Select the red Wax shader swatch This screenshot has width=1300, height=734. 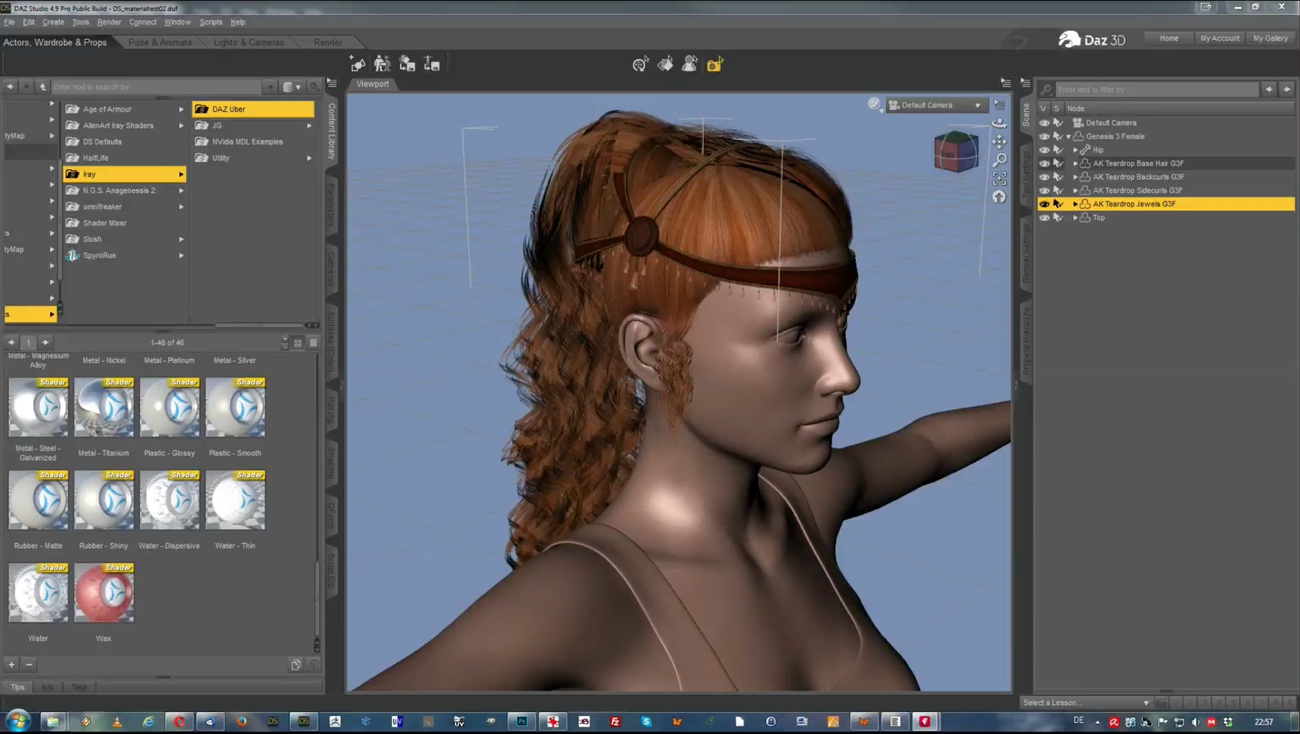pos(103,592)
